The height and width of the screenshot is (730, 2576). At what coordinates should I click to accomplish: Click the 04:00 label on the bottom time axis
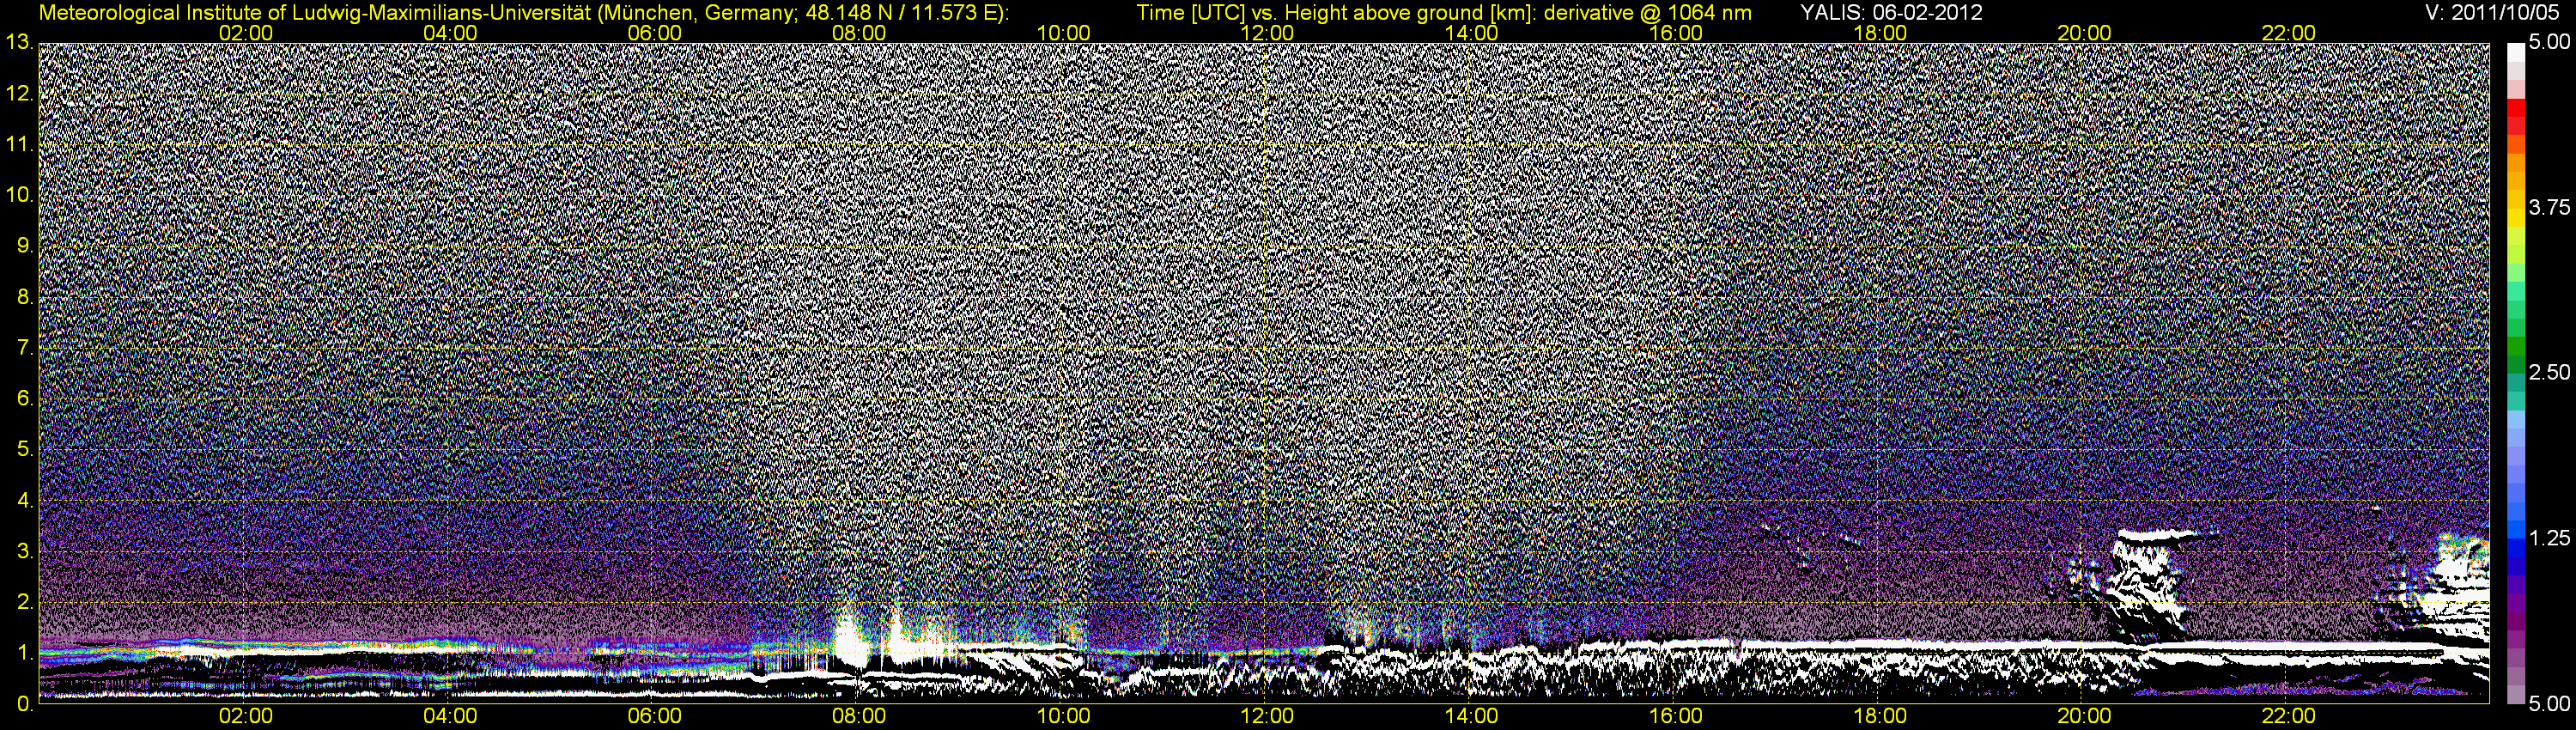coord(450,716)
